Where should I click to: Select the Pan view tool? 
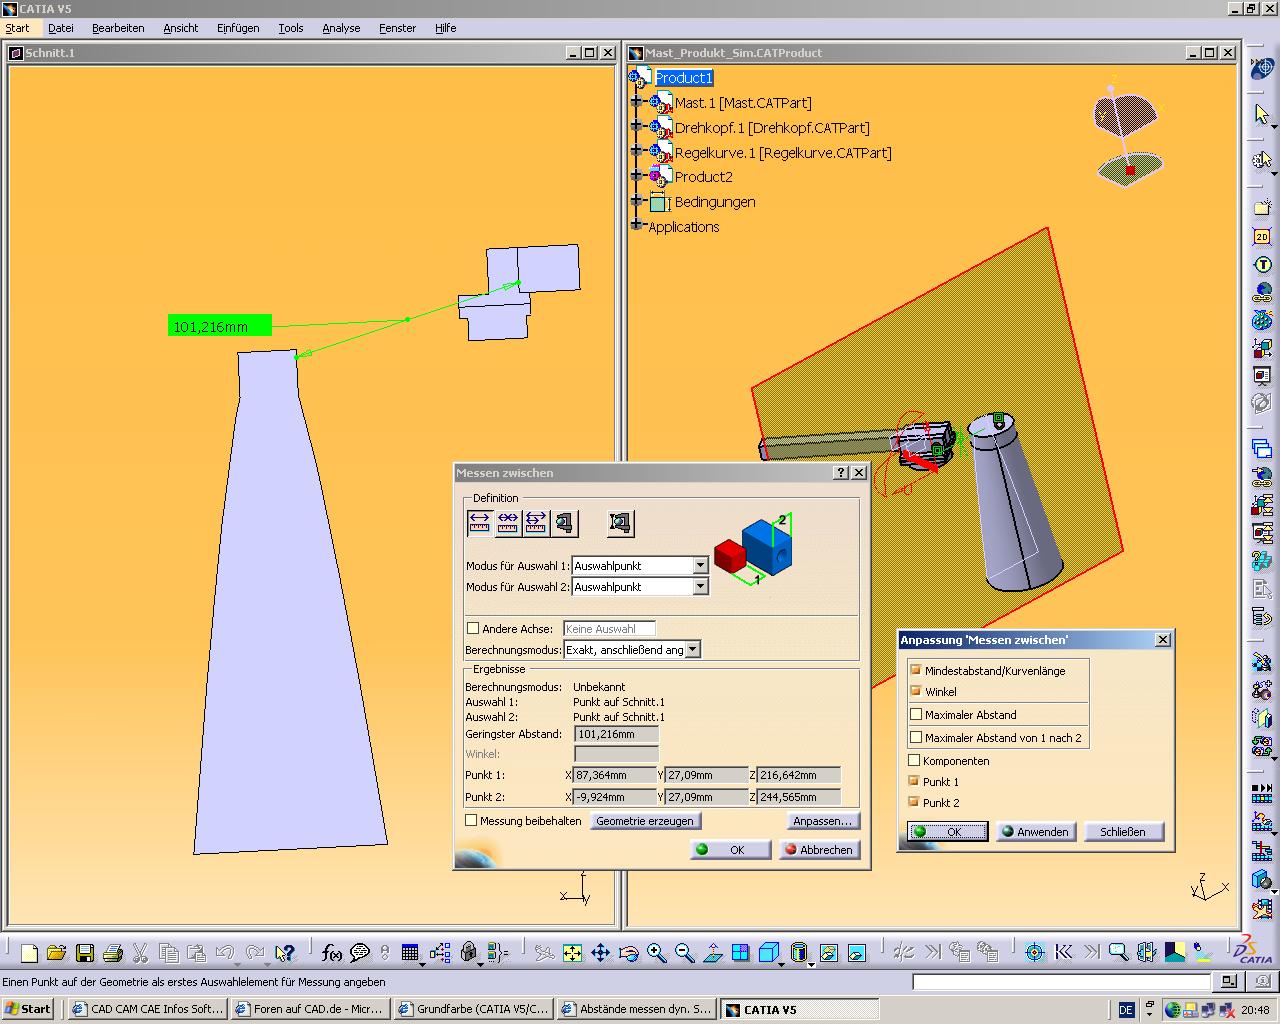click(600, 953)
